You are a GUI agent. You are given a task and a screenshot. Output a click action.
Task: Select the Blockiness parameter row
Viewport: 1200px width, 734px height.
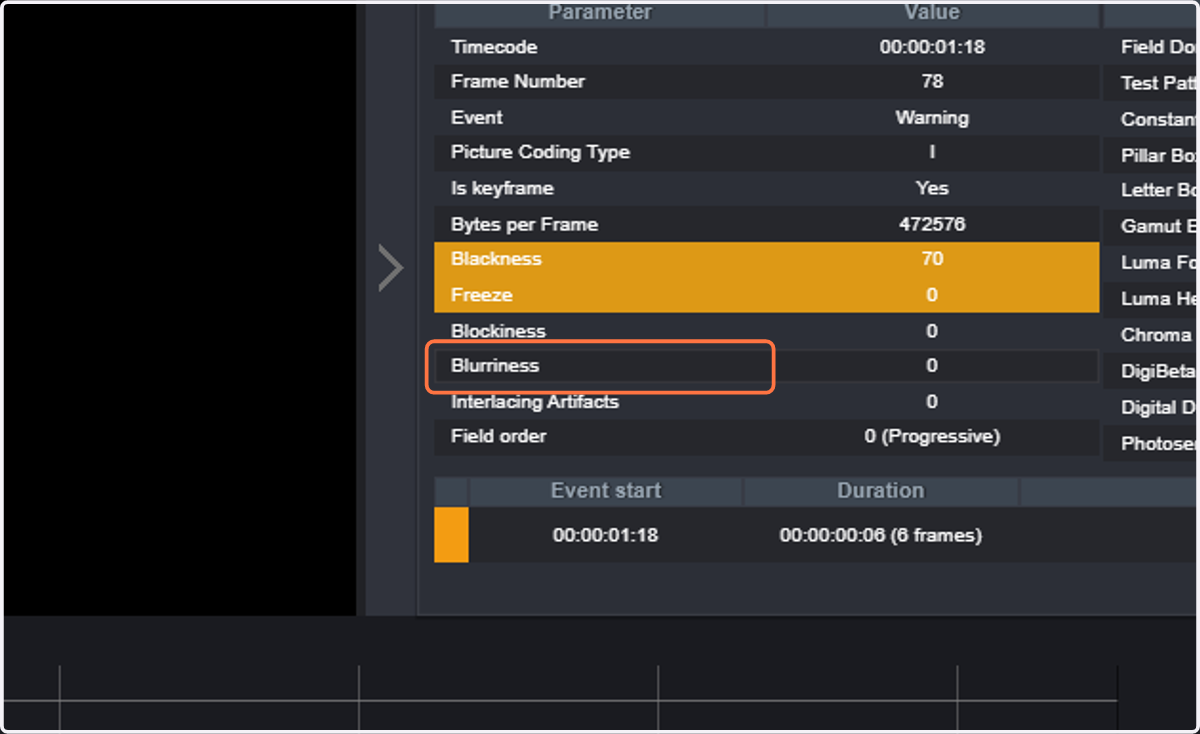tap(766, 331)
